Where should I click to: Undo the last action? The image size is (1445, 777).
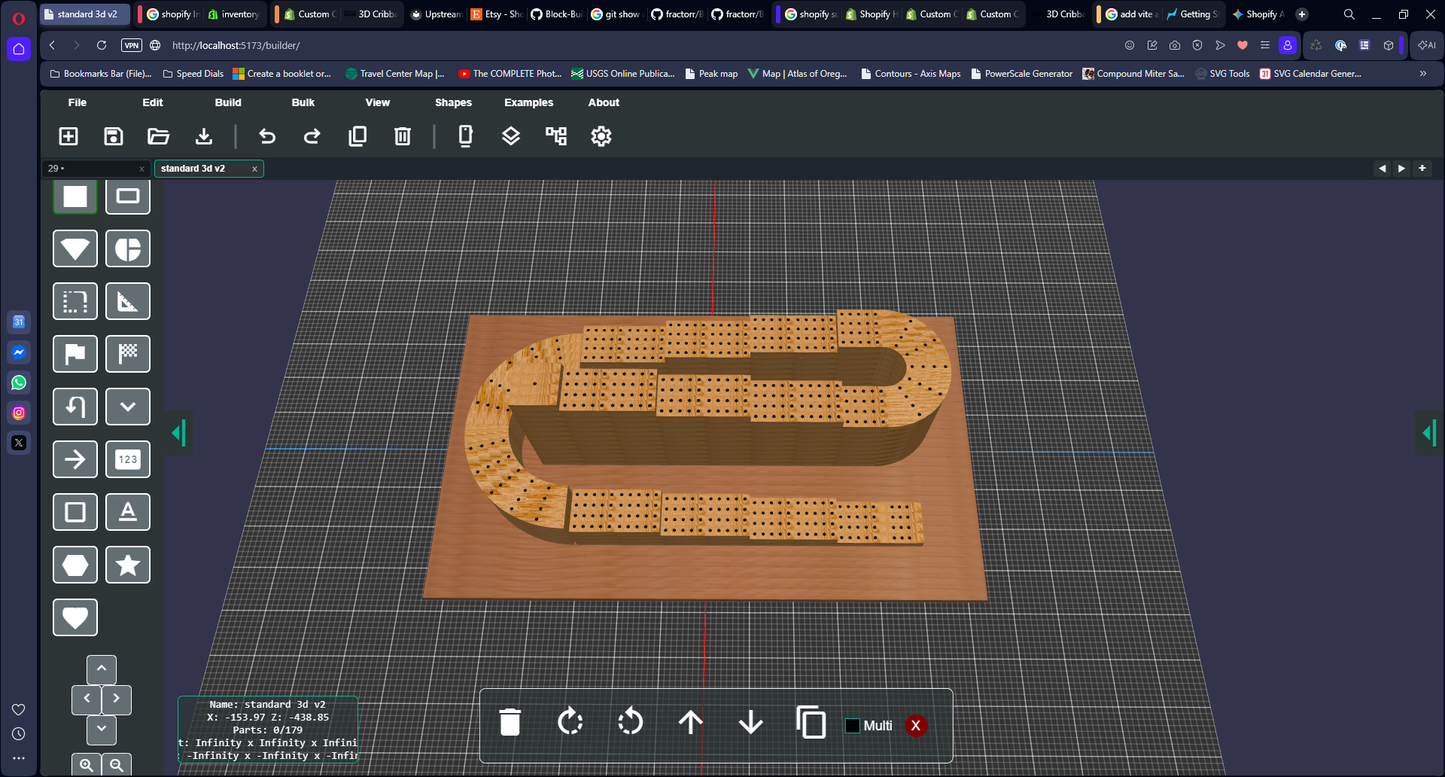pos(267,136)
